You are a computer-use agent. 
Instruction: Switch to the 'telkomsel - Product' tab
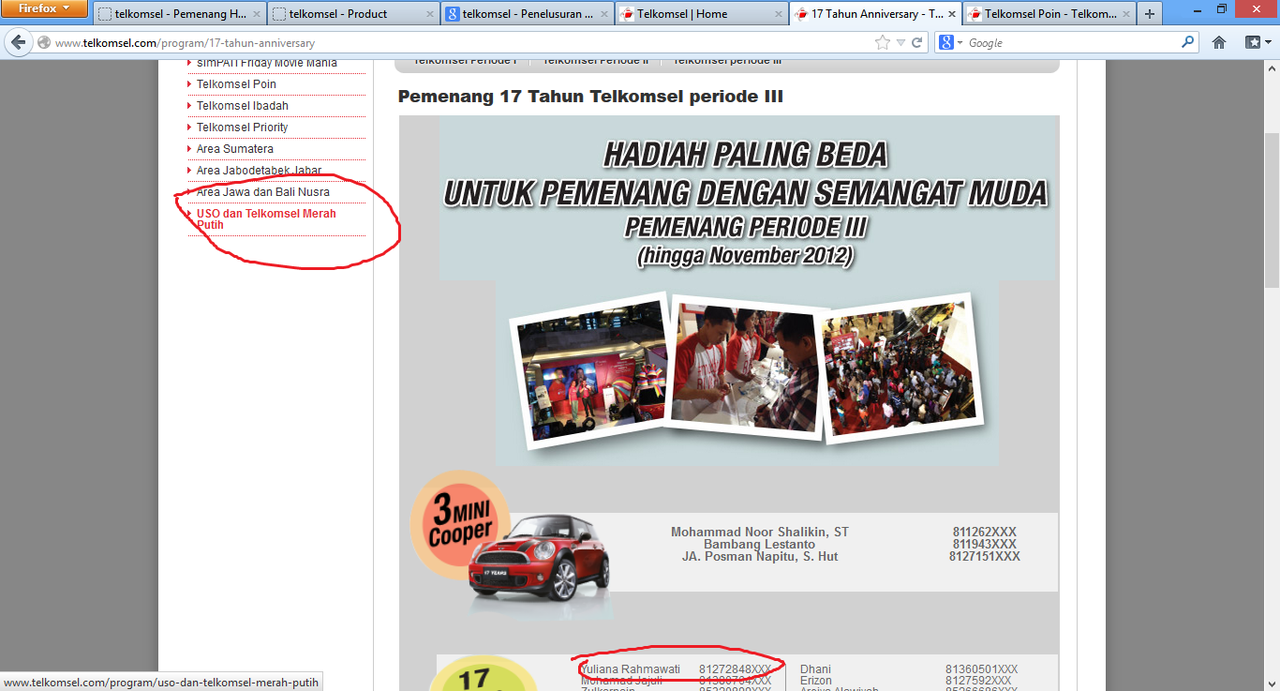click(353, 14)
